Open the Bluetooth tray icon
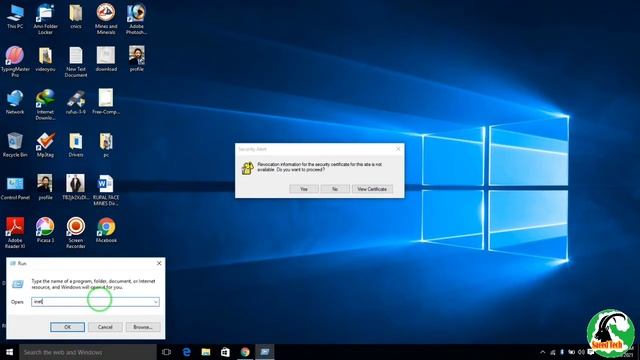640x360 pixels. [562, 352]
